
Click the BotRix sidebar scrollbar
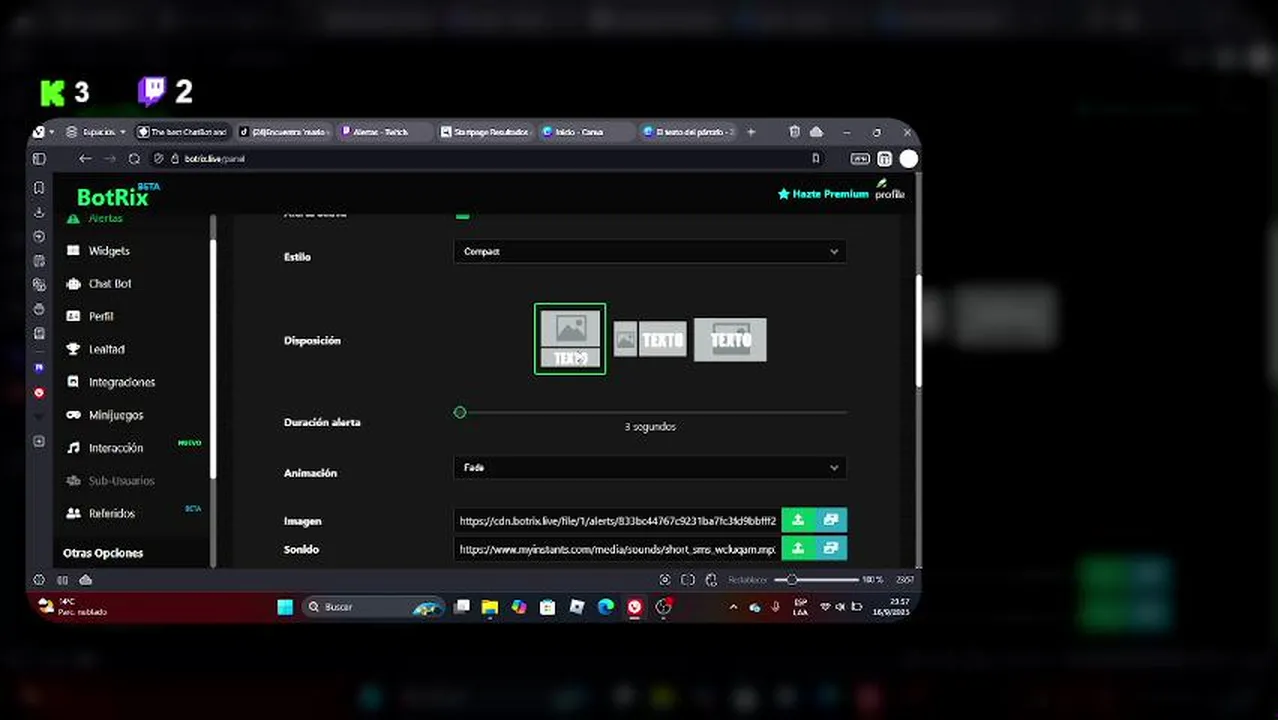pos(212,358)
